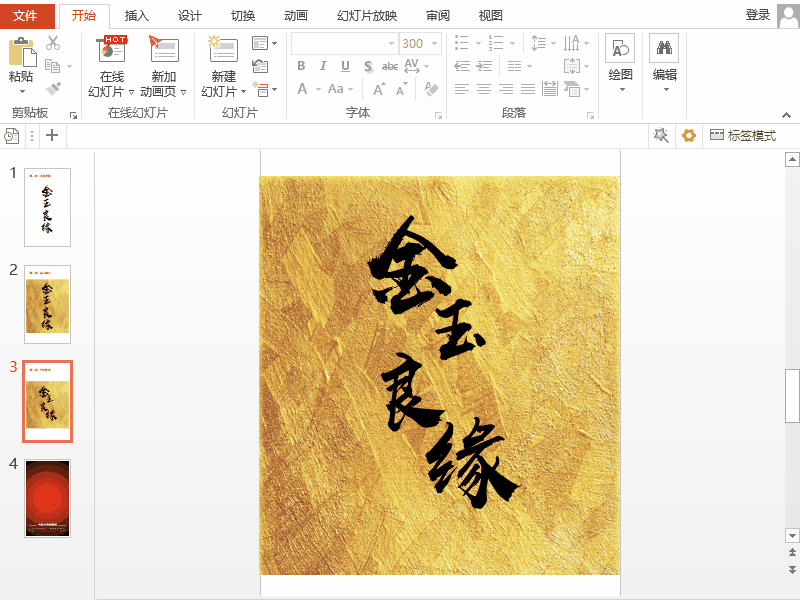
Task: Click the Find binoculars editing icon
Action: point(664,48)
